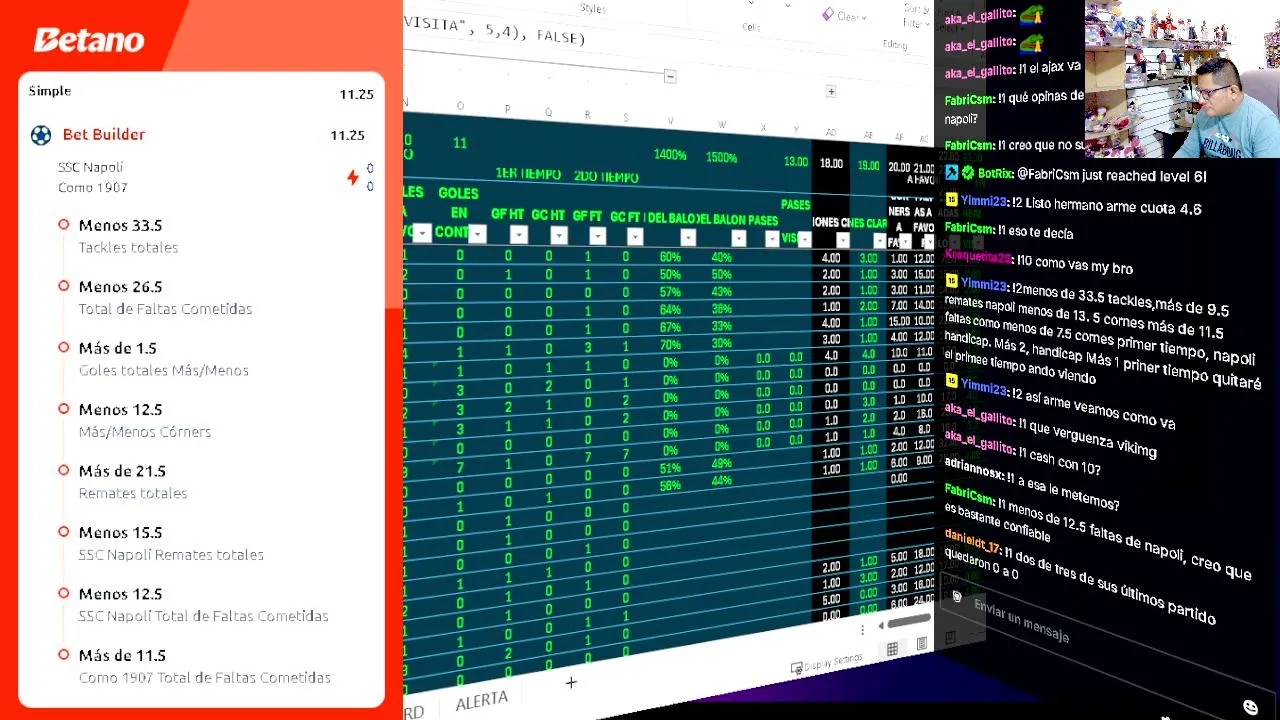Open the GOLES EN CONT filter dropdown
1280x720 pixels.
tap(477, 234)
